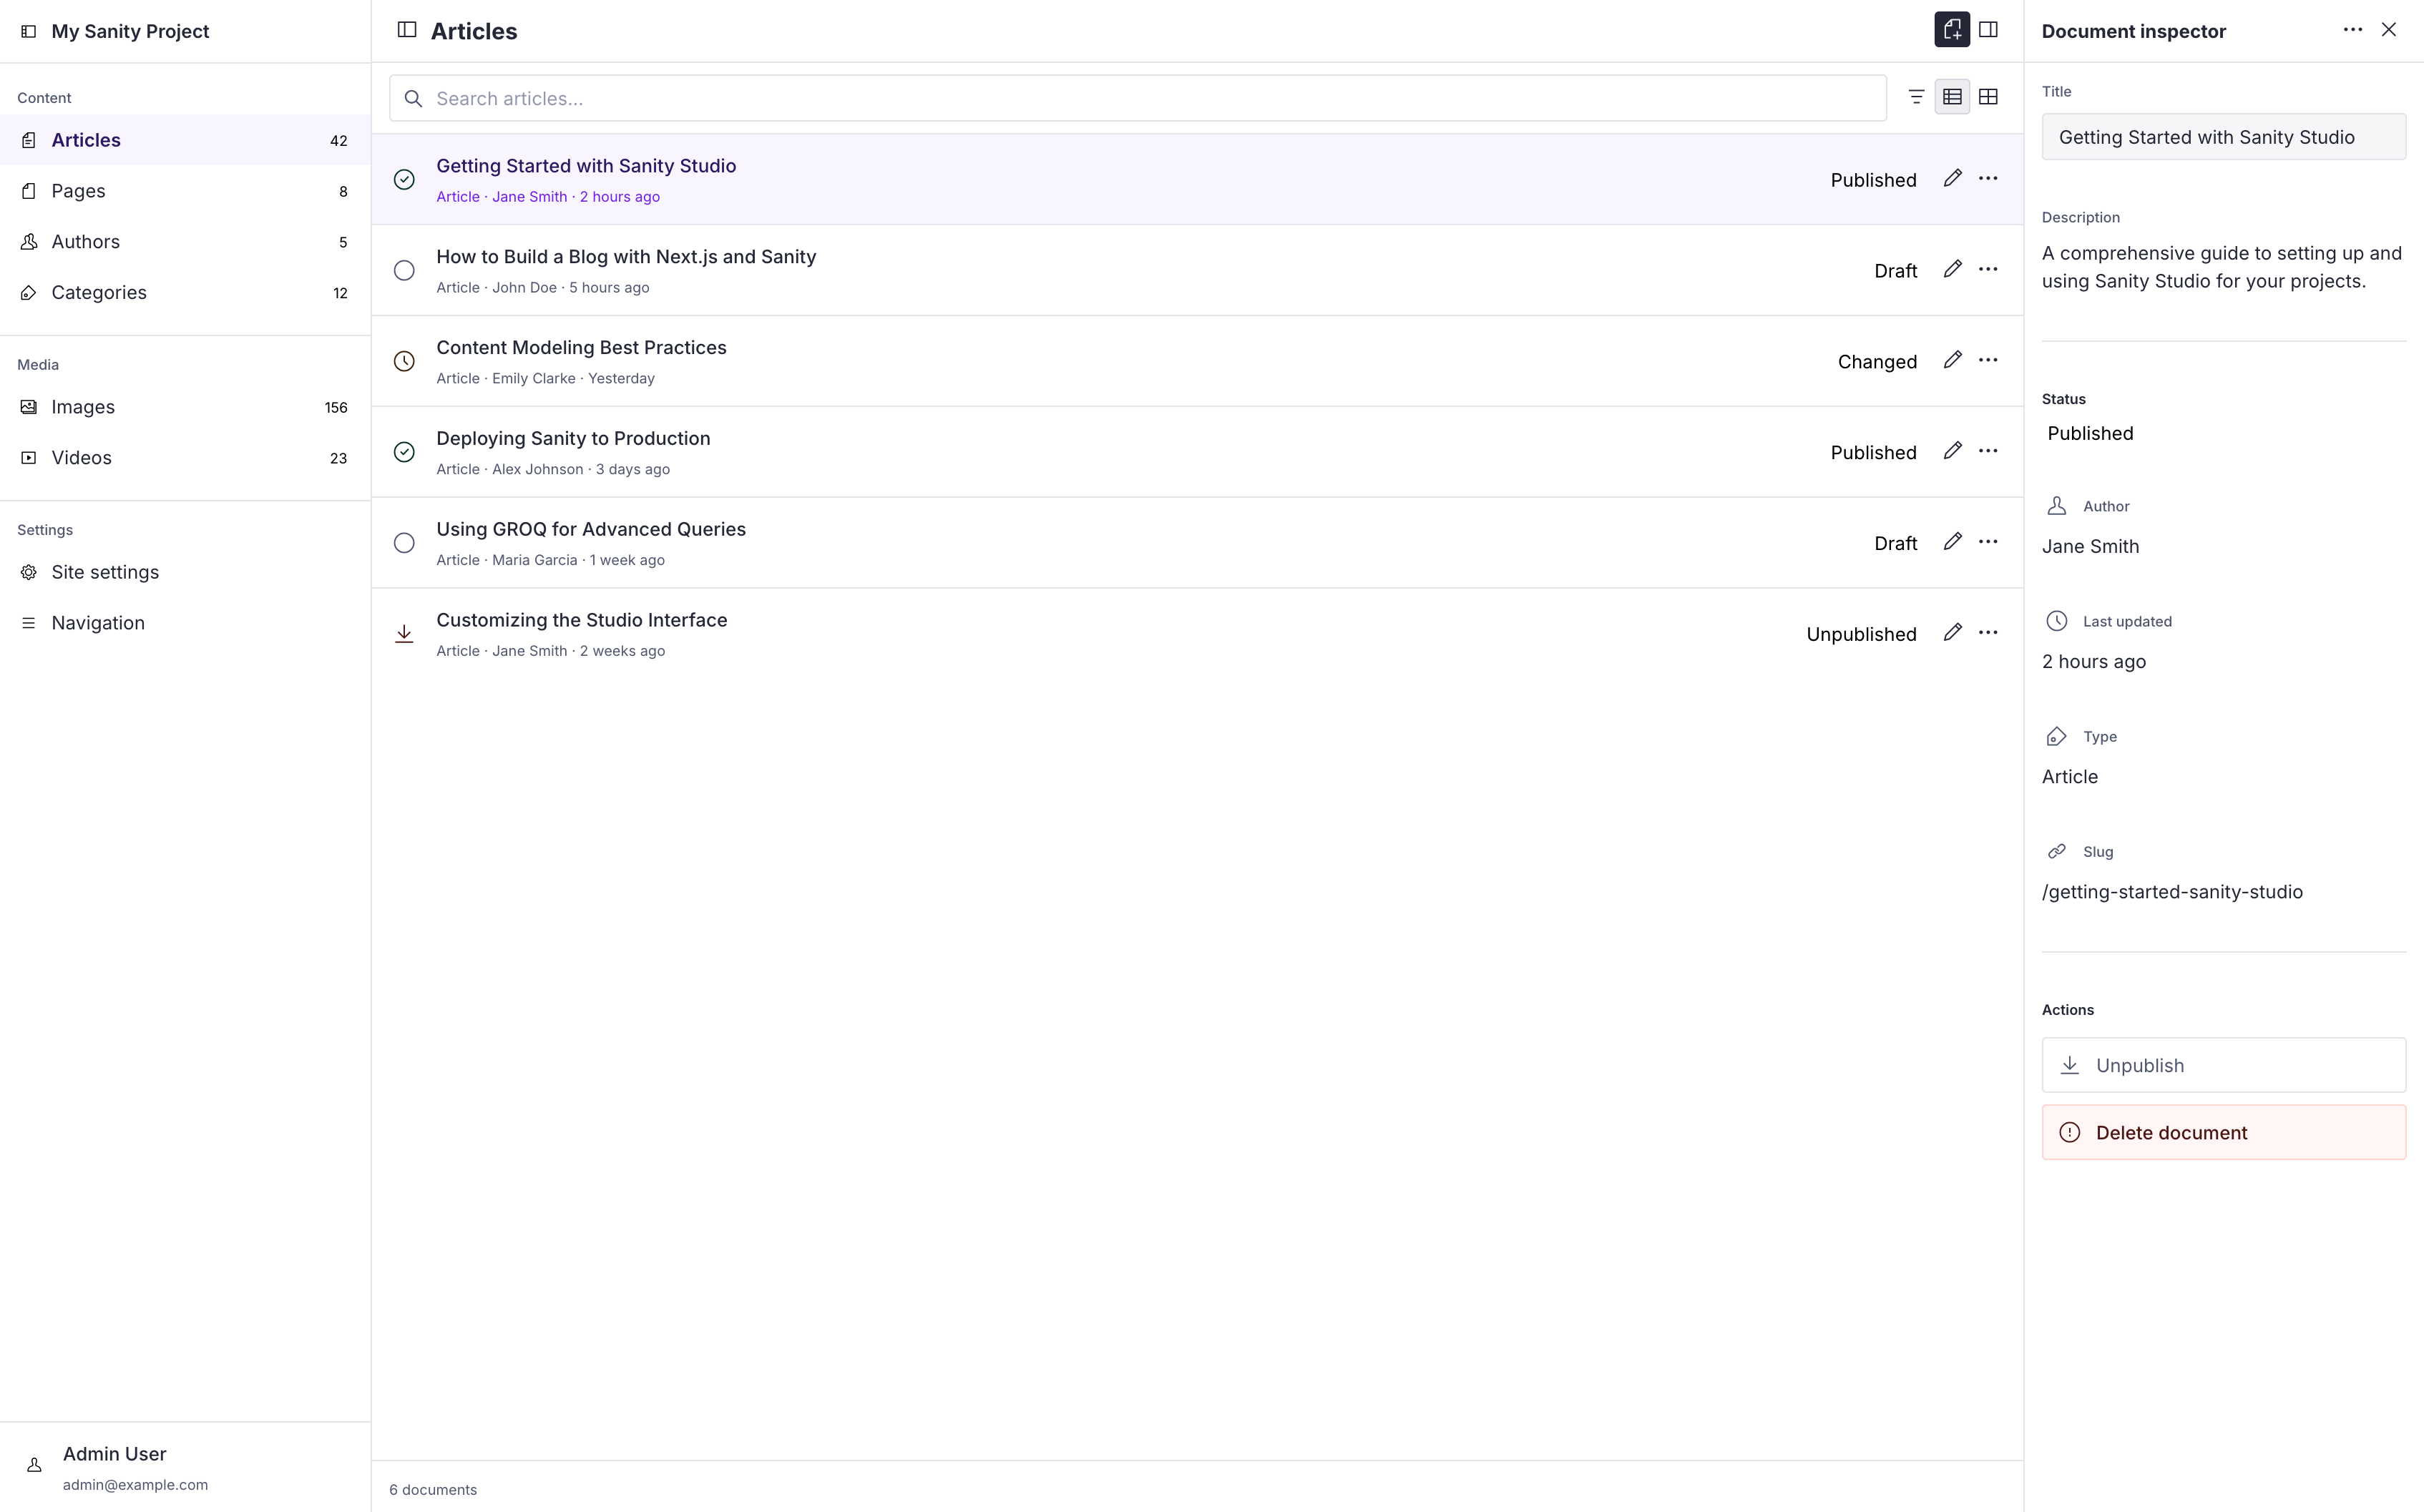
Task: Switch to list view layout
Action: pyautogui.click(x=1952, y=97)
